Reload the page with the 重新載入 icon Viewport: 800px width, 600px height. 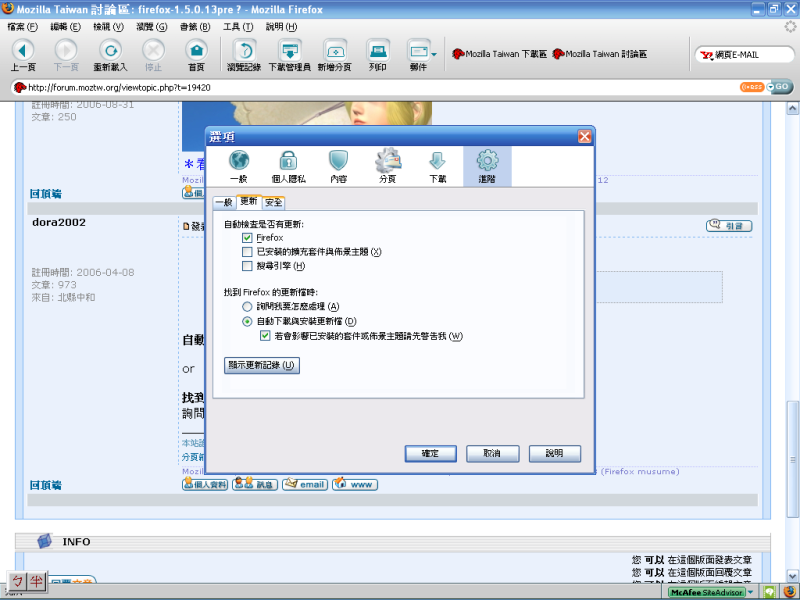[x=110, y=55]
